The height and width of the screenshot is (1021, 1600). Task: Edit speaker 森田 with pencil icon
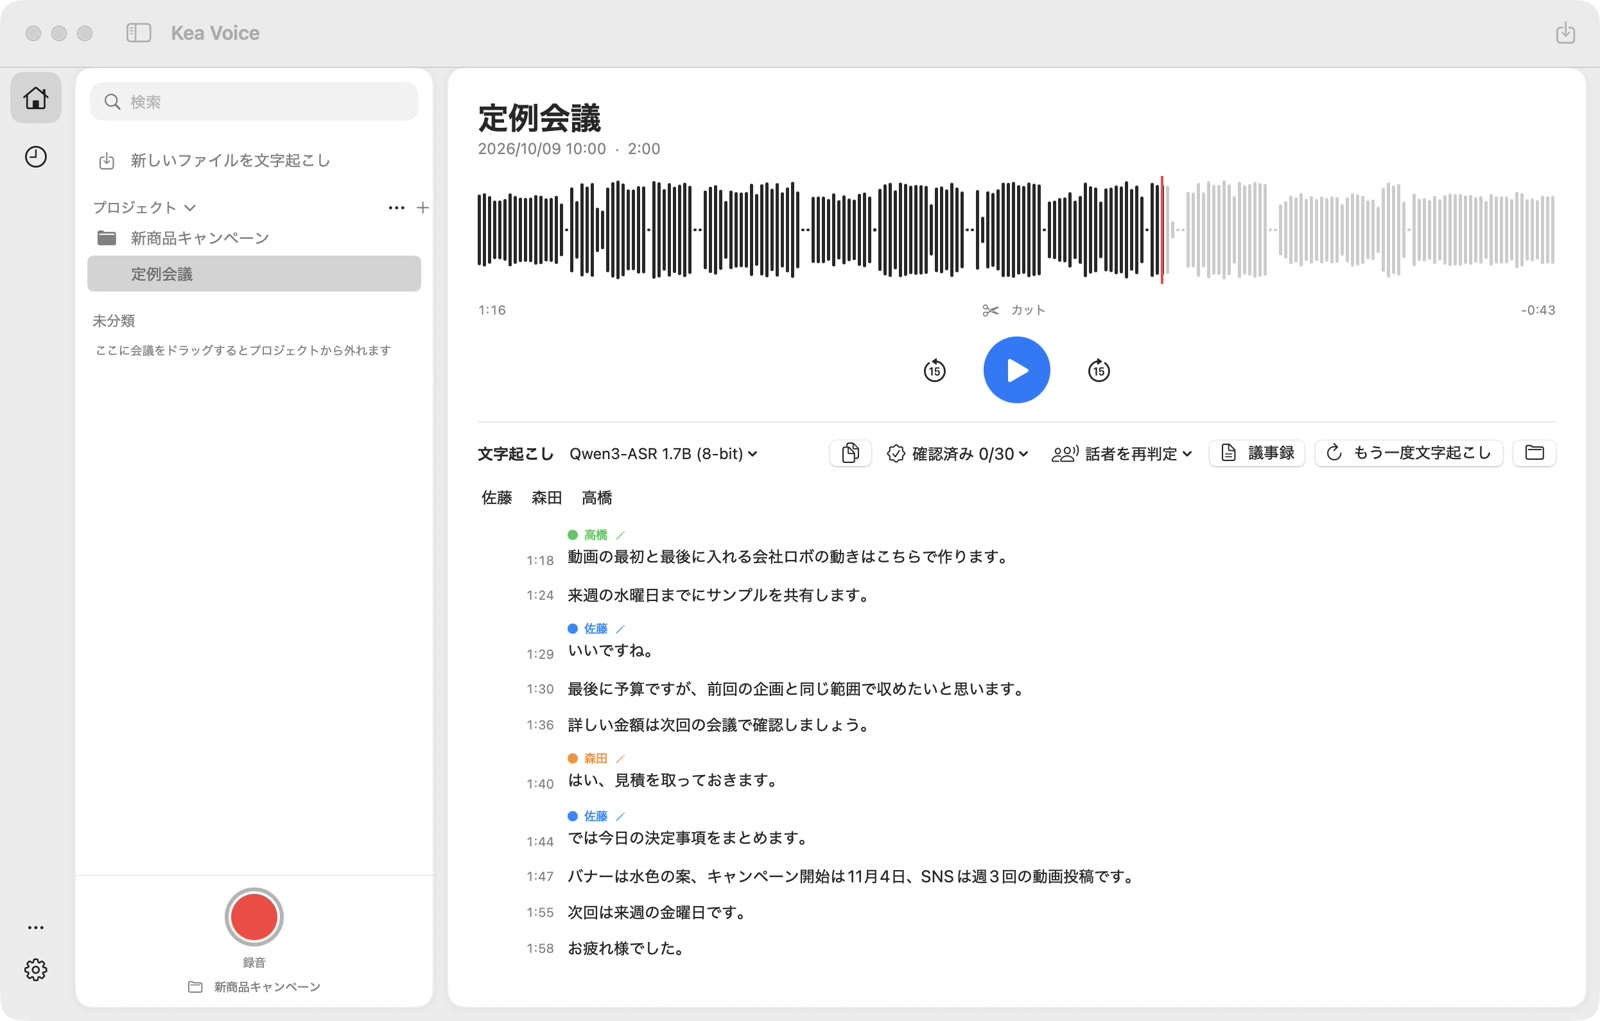pyautogui.click(x=620, y=758)
